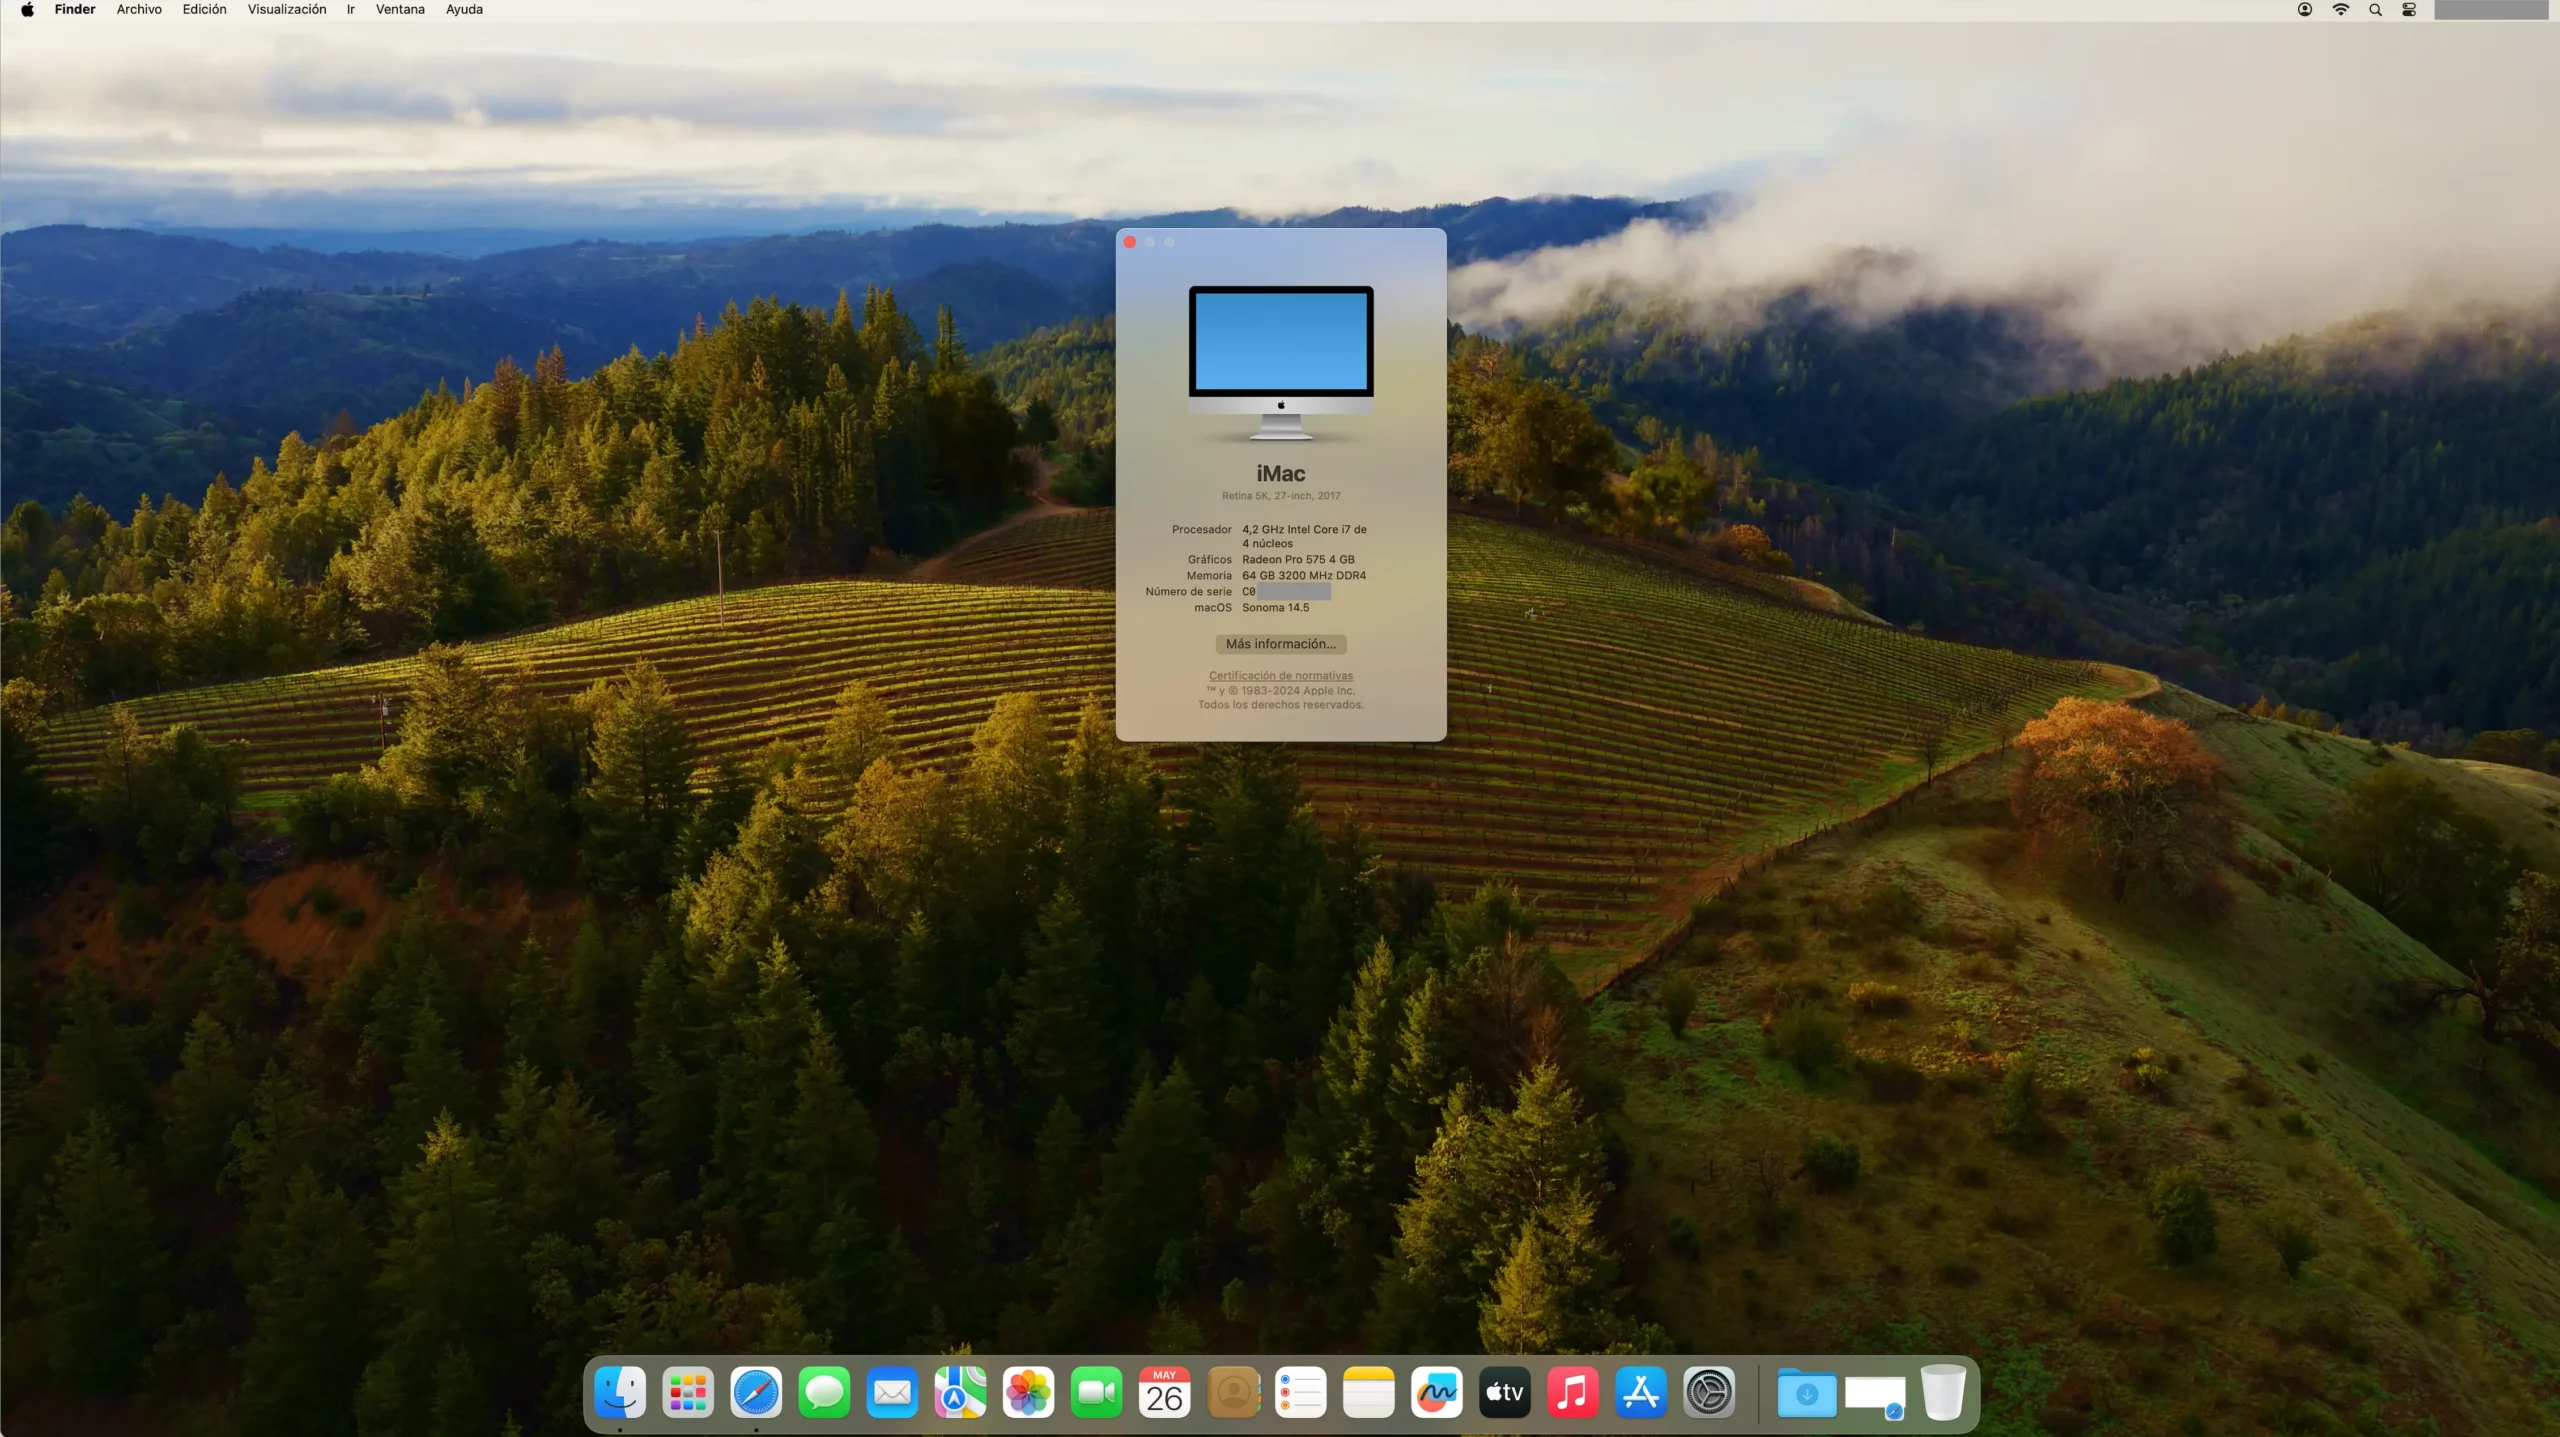Click the 'Todos los derechos reservados.' text
2560x1437 pixels.
[1281, 705]
